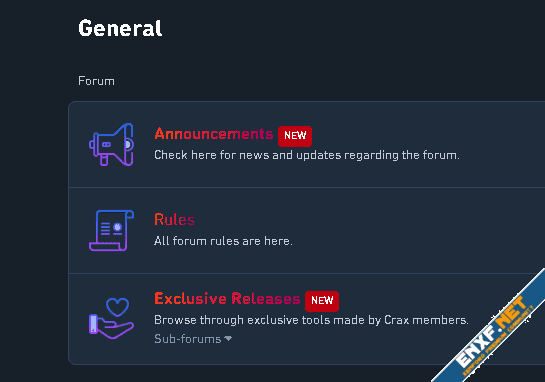
Task: Click the General category heading
Action: point(120,28)
